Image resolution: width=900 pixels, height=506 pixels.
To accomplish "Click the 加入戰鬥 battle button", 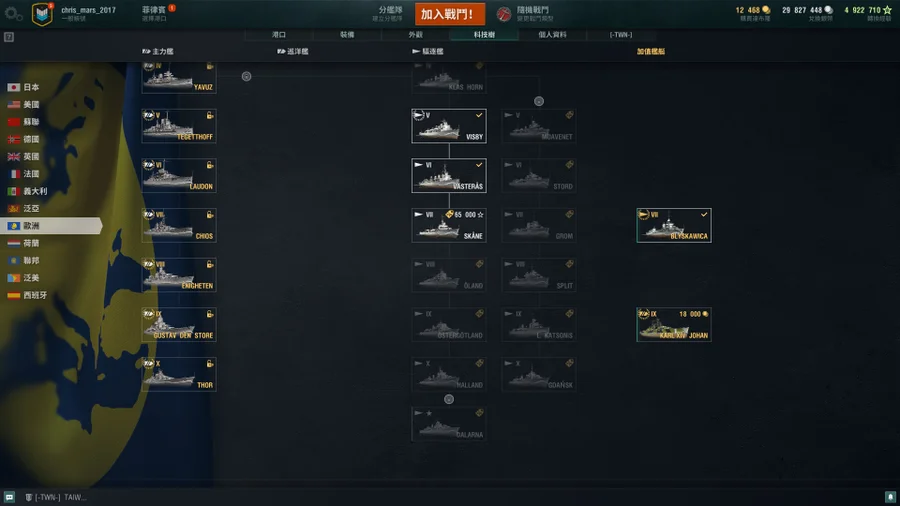I will coord(450,14).
